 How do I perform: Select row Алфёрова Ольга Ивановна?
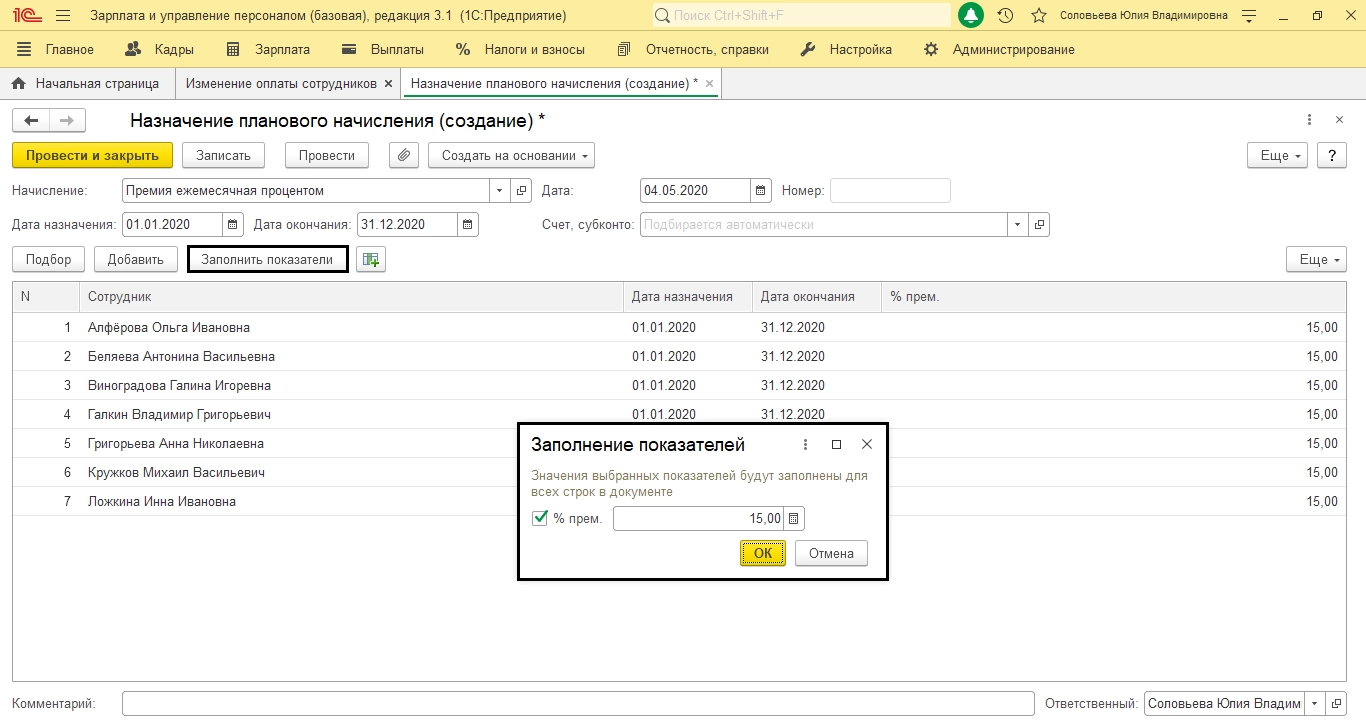click(x=169, y=328)
